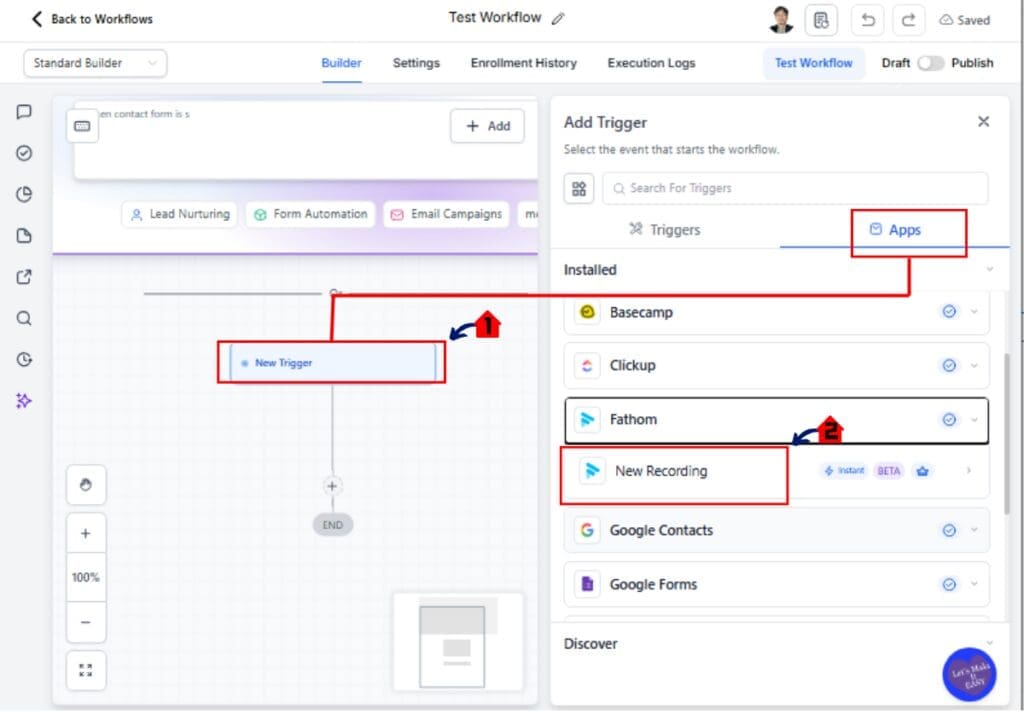1024x725 pixels.
Task: Select the history clock icon in sidebar
Action: 23,359
